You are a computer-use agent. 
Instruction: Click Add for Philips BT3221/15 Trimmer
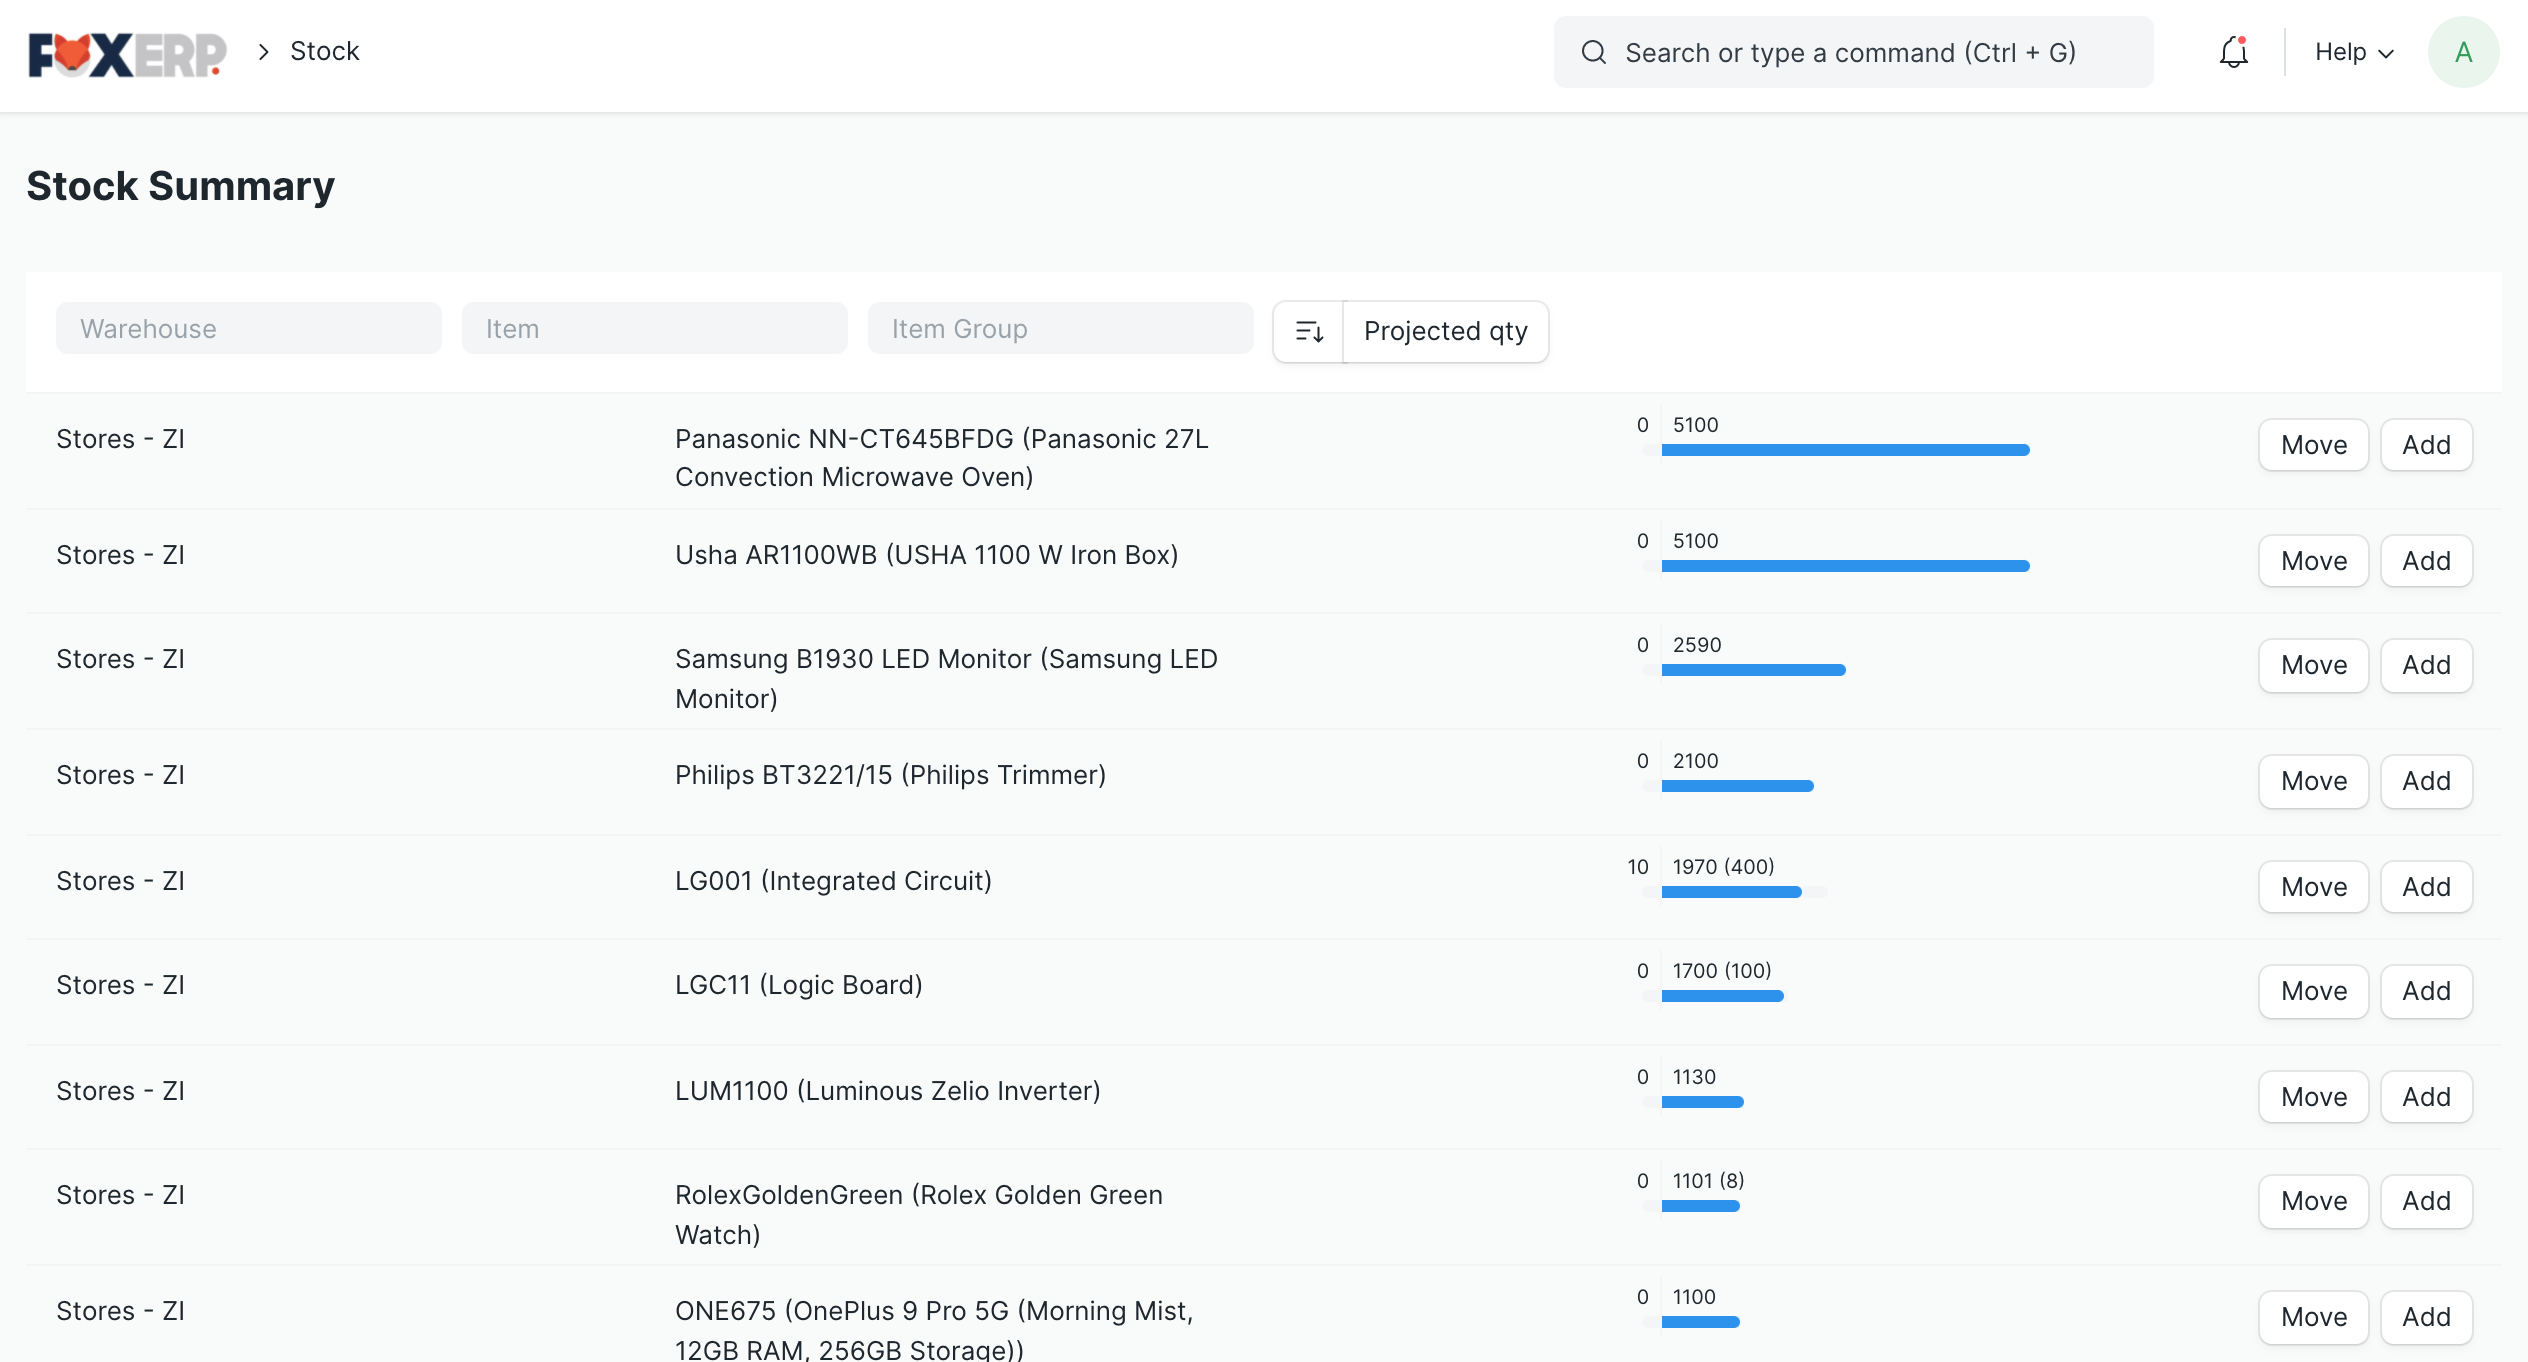tap(2427, 781)
